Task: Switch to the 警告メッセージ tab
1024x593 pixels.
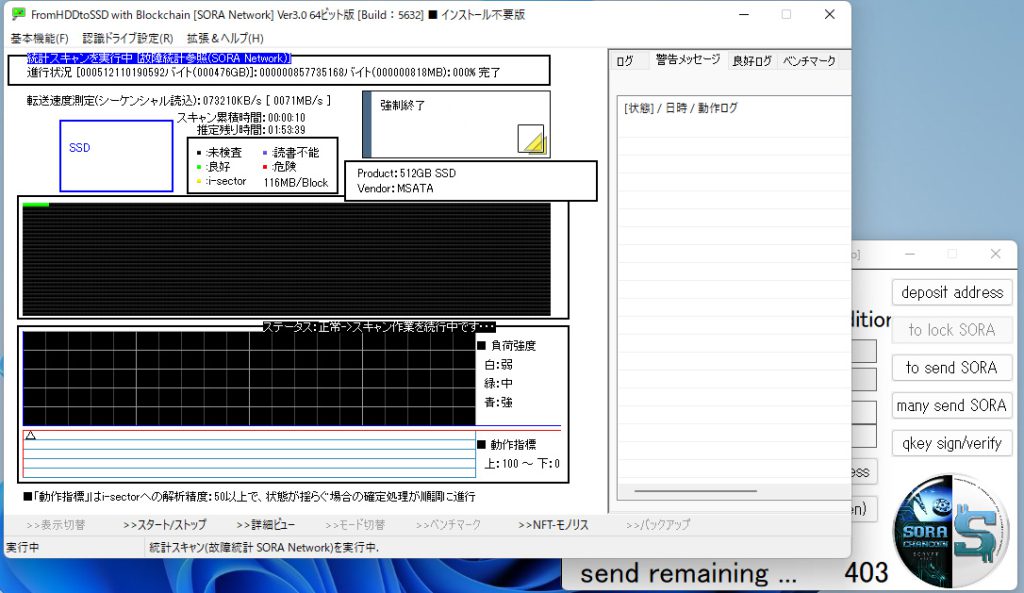Action: coord(688,59)
